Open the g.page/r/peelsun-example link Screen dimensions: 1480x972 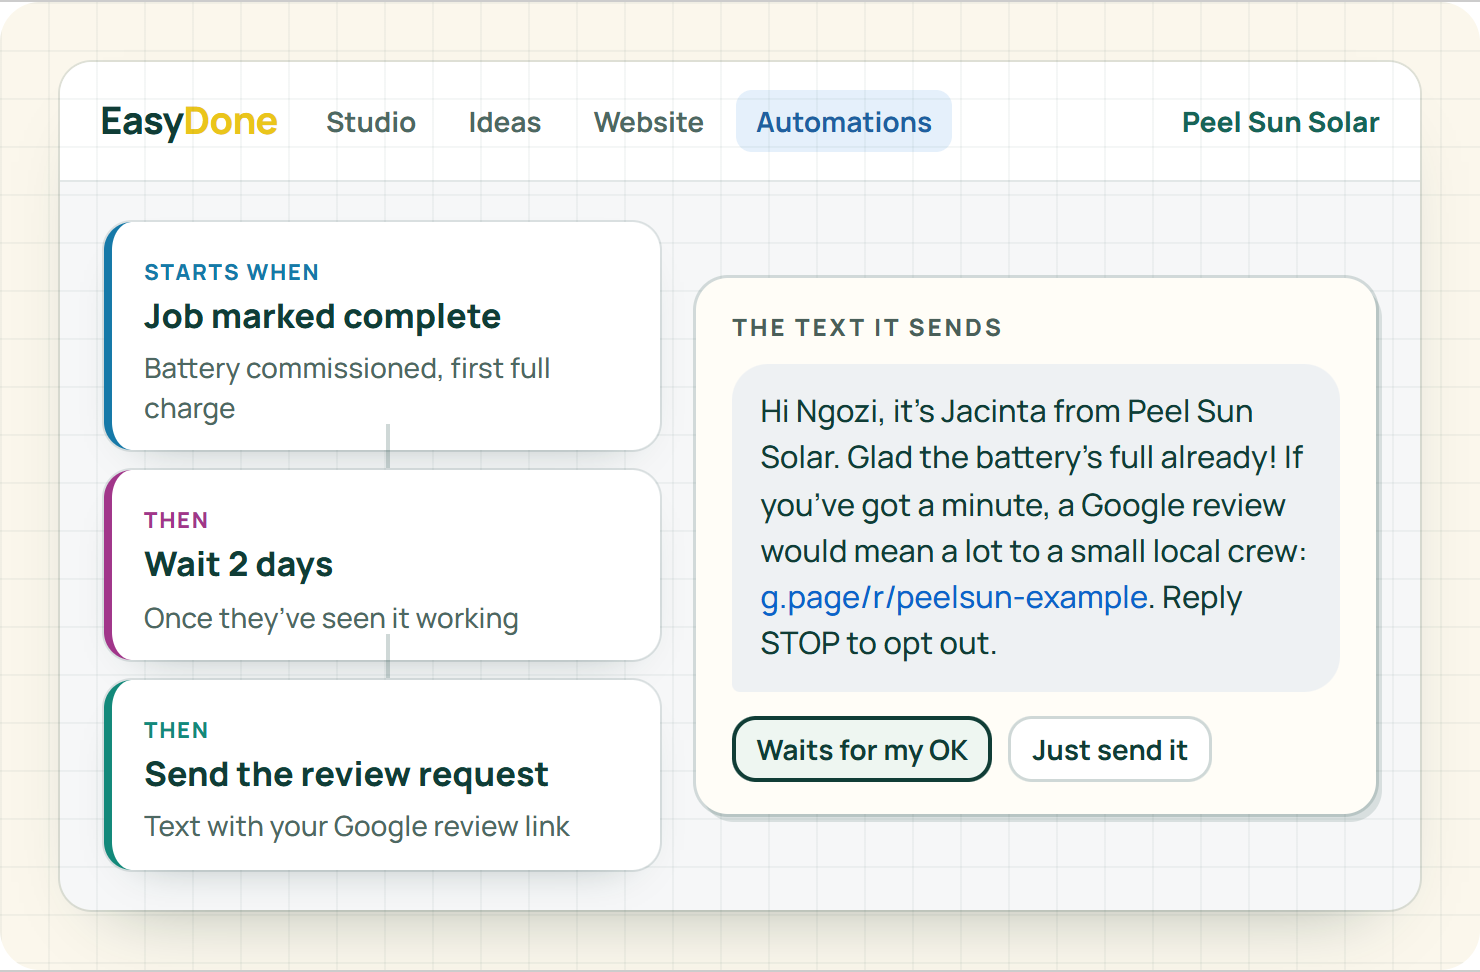pos(954,597)
